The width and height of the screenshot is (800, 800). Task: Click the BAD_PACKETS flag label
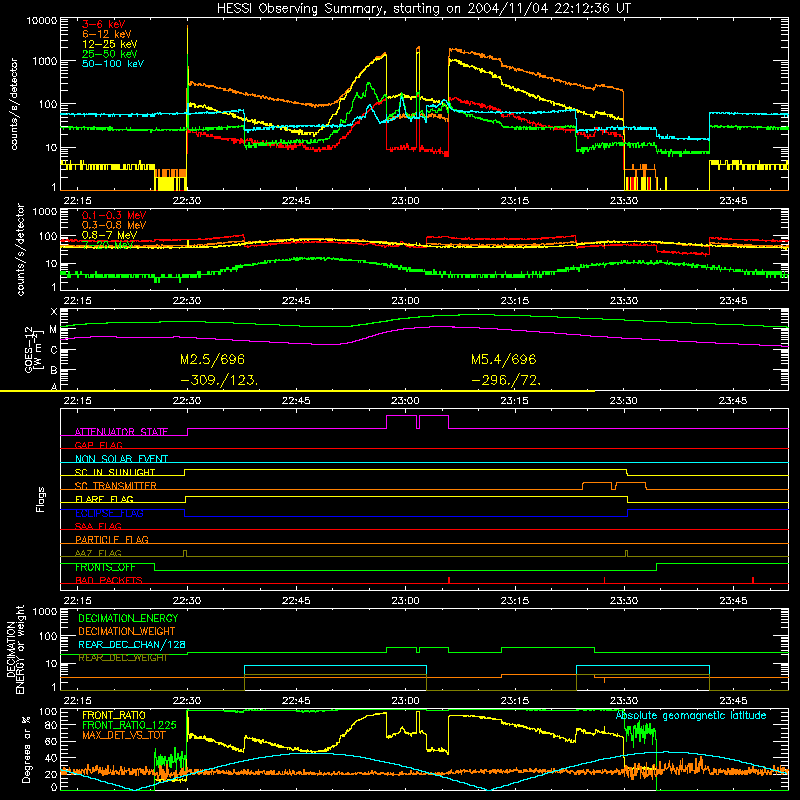(x=109, y=580)
